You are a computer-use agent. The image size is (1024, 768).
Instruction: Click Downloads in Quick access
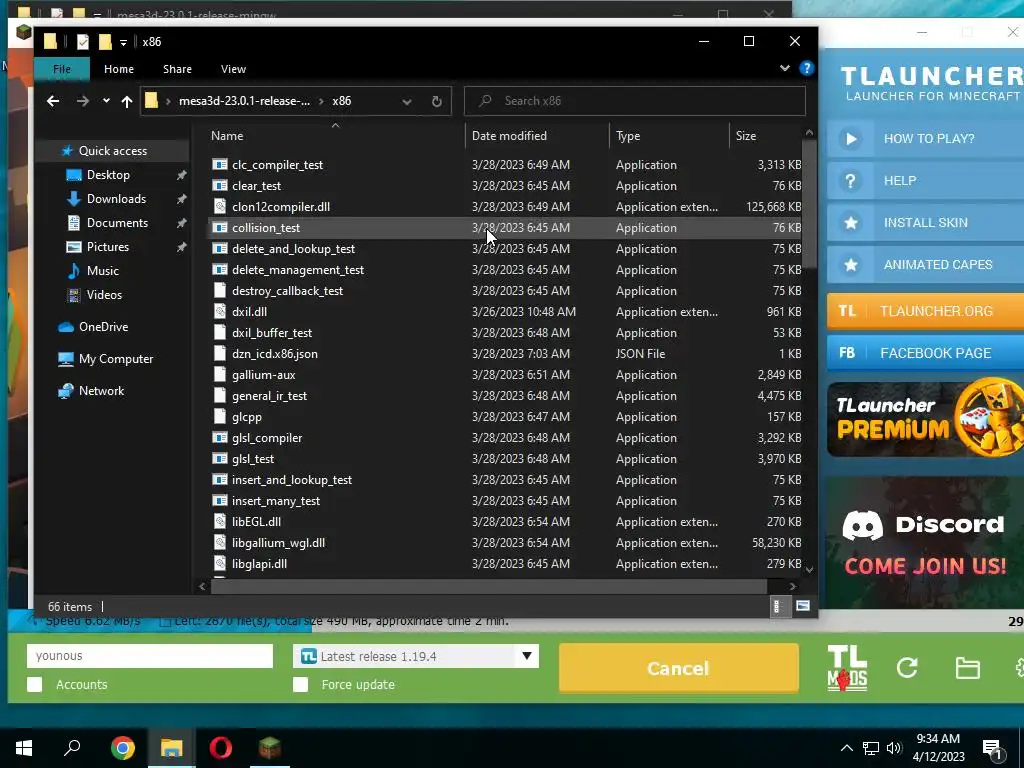coord(116,199)
